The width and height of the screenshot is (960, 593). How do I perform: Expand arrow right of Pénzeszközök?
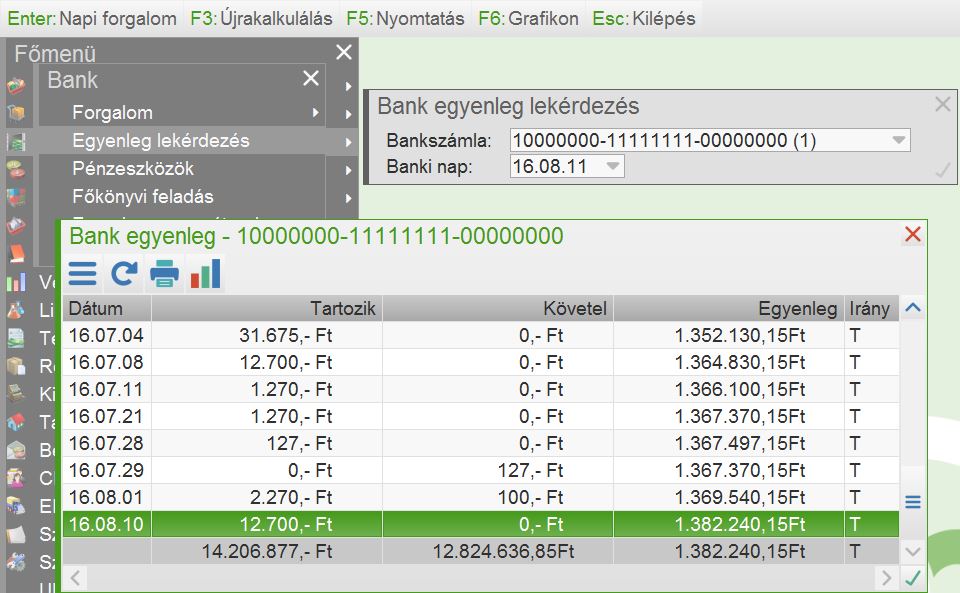[x=348, y=170]
